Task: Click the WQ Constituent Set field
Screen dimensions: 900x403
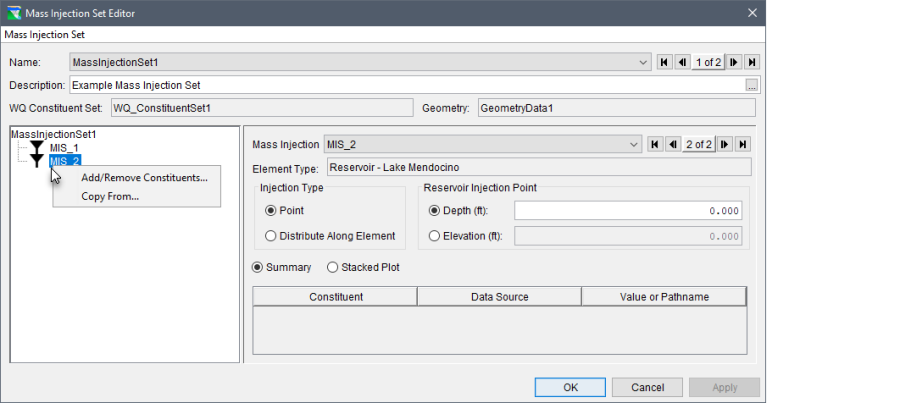Action: click(x=262, y=107)
